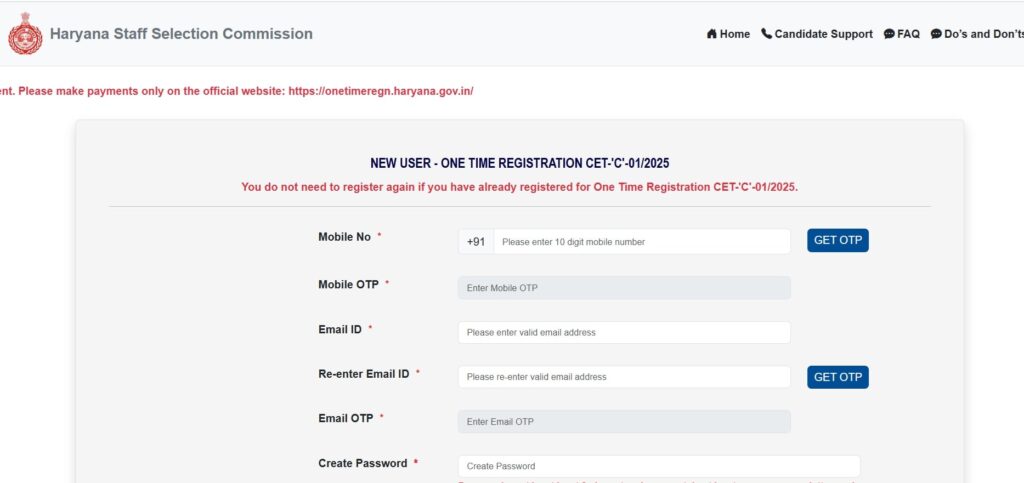Click the Enter Mobile OTP field

[x=624, y=288]
